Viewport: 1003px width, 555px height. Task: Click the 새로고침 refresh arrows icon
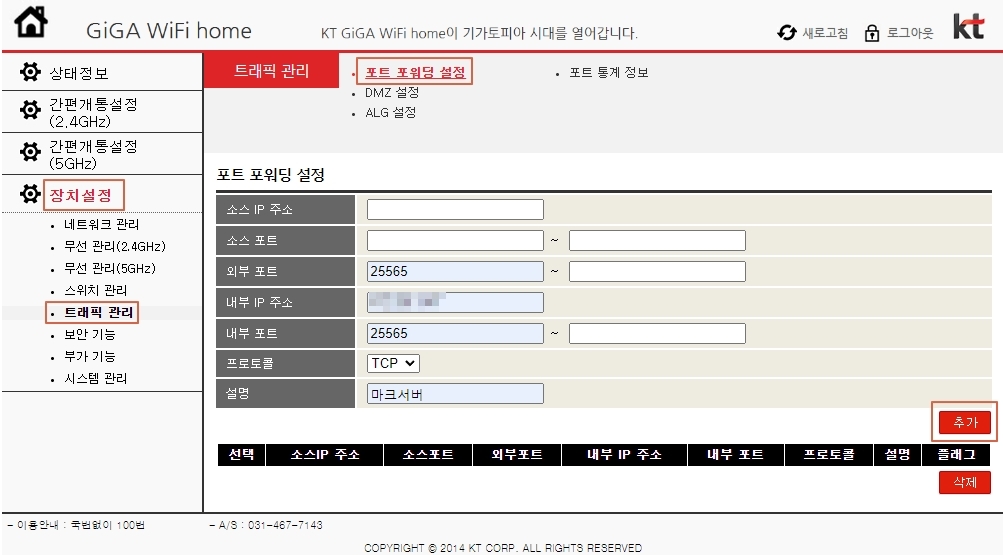(x=787, y=33)
